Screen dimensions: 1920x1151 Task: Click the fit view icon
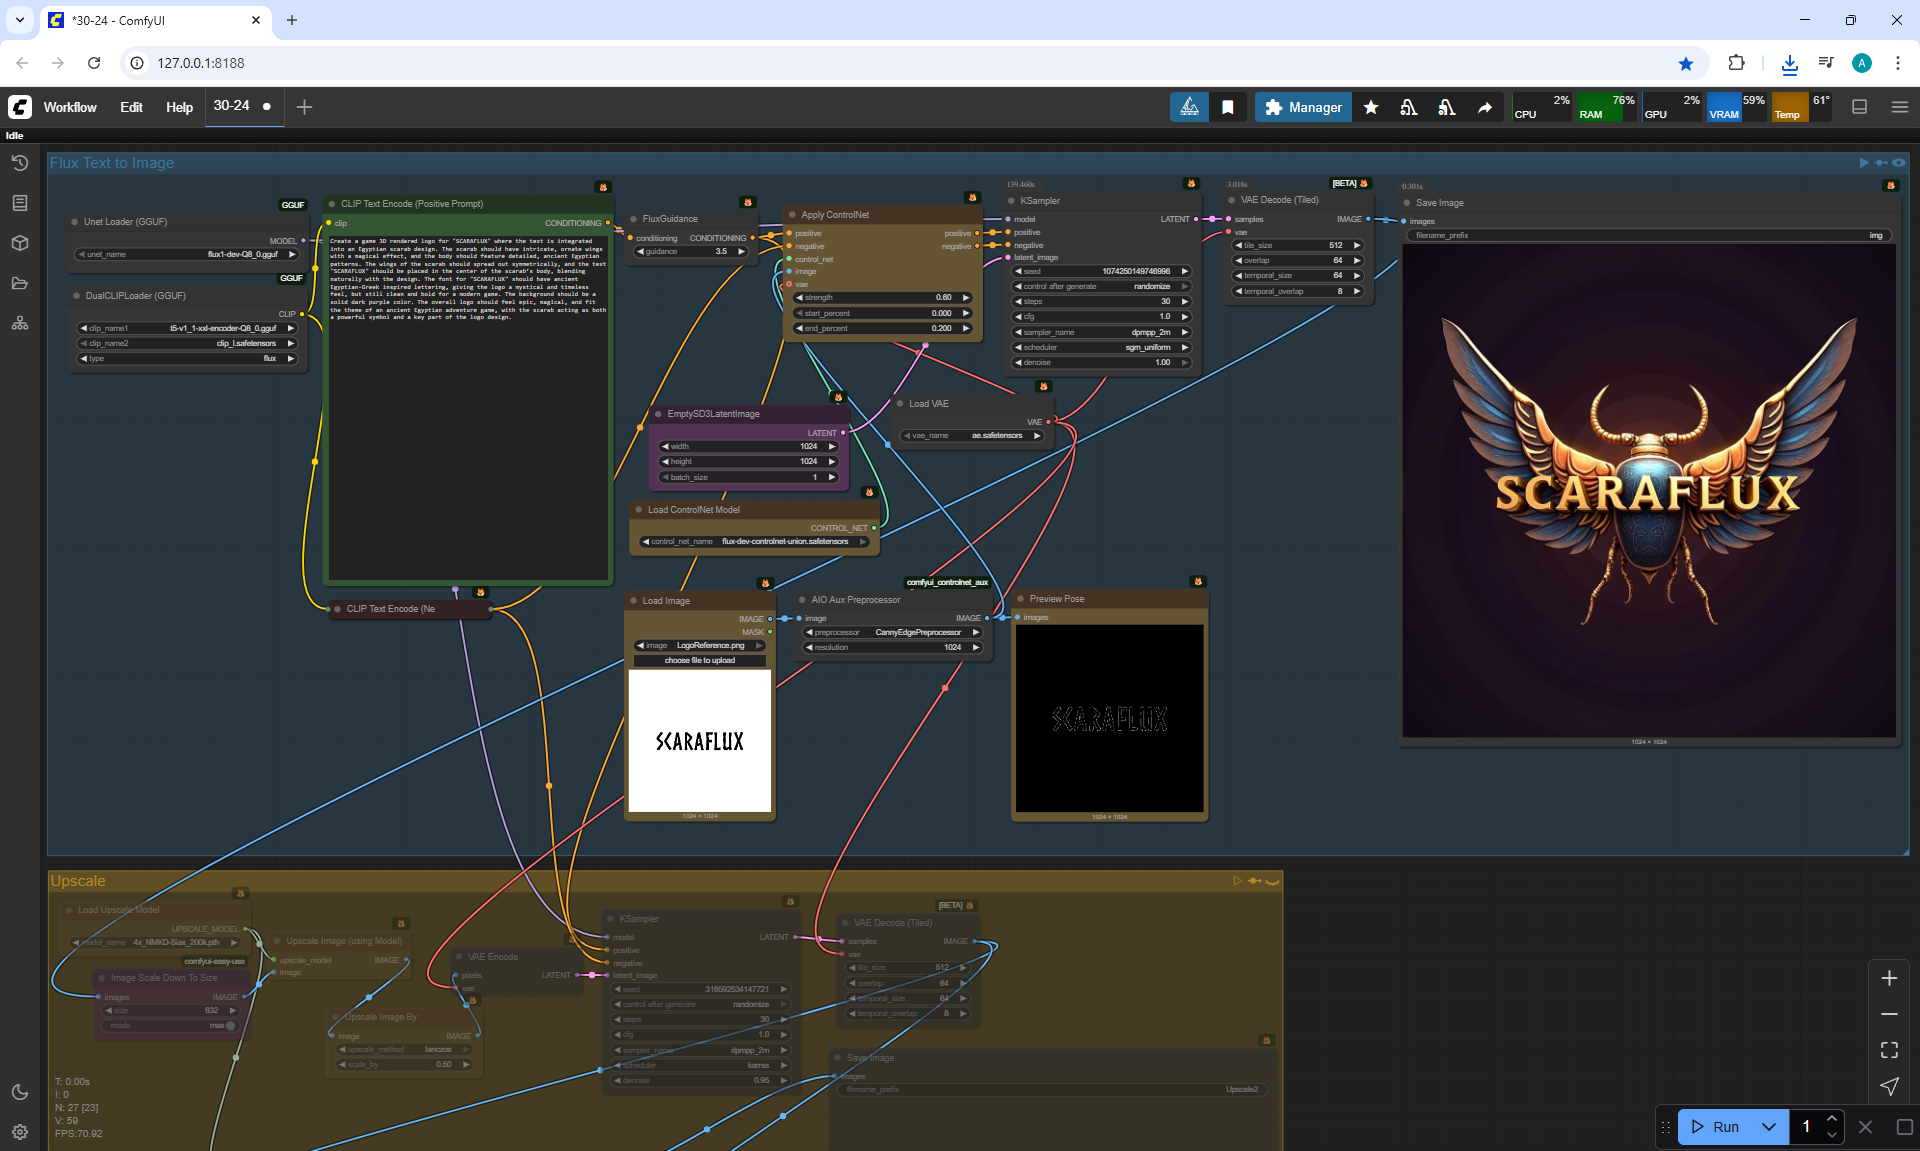1889,1050
